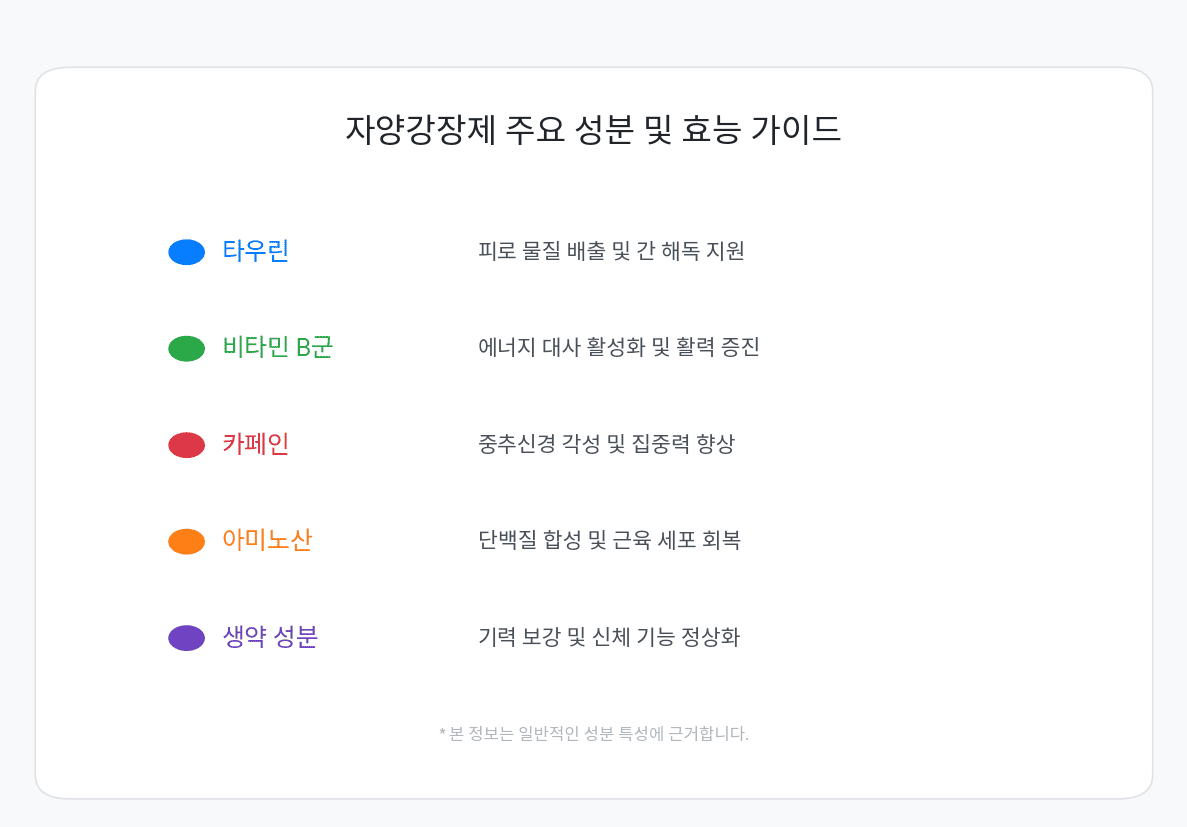
Task: Click the blue dot beside 타우린
Action: point(187,252)
